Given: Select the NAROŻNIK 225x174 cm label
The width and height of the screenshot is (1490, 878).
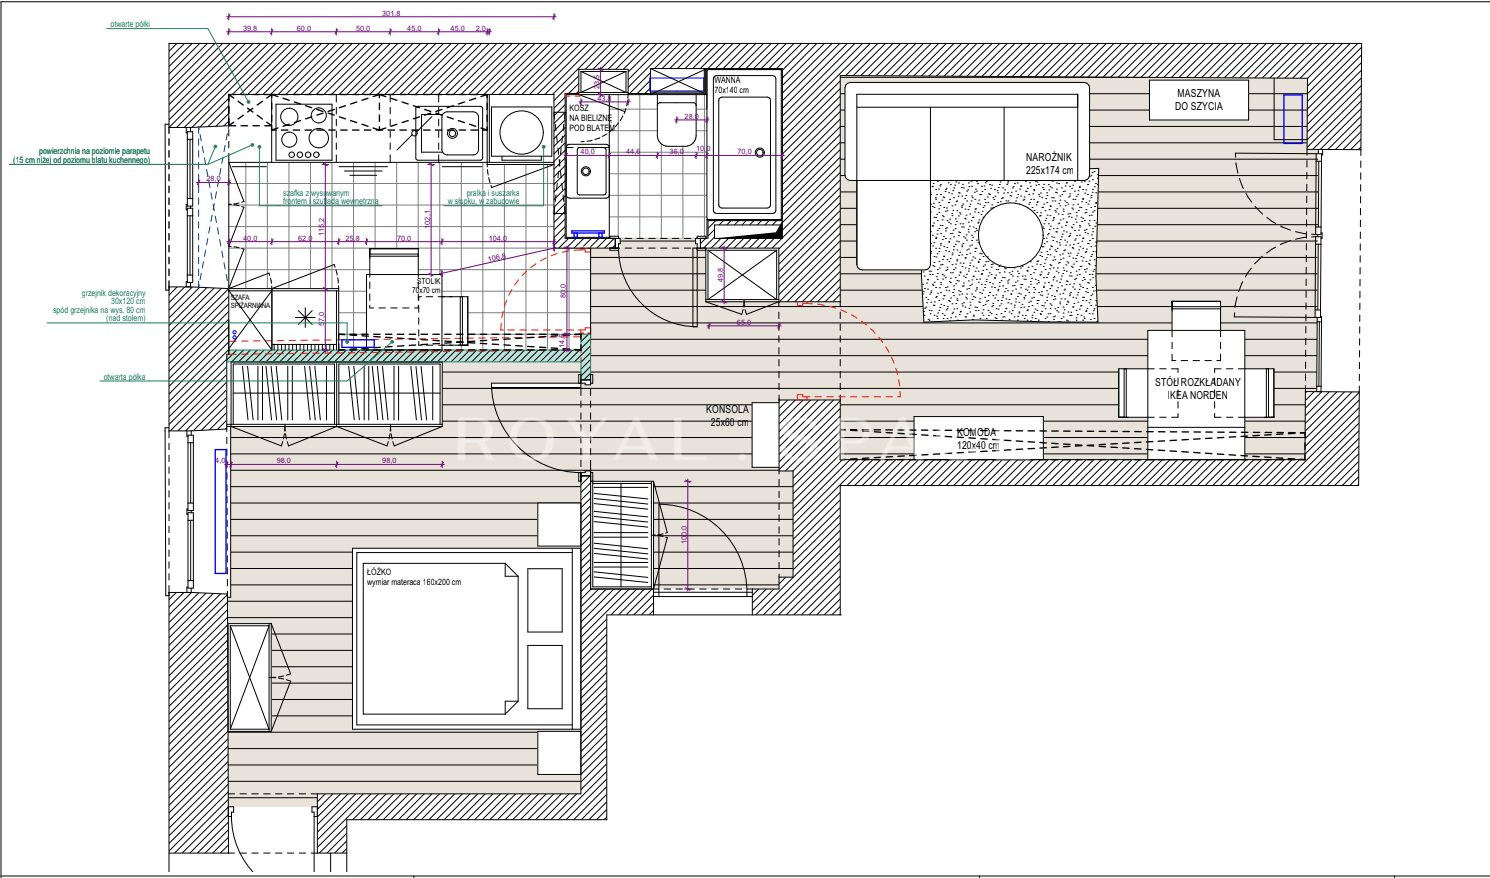Looking at the screenshot, I should click(1049, 164).
